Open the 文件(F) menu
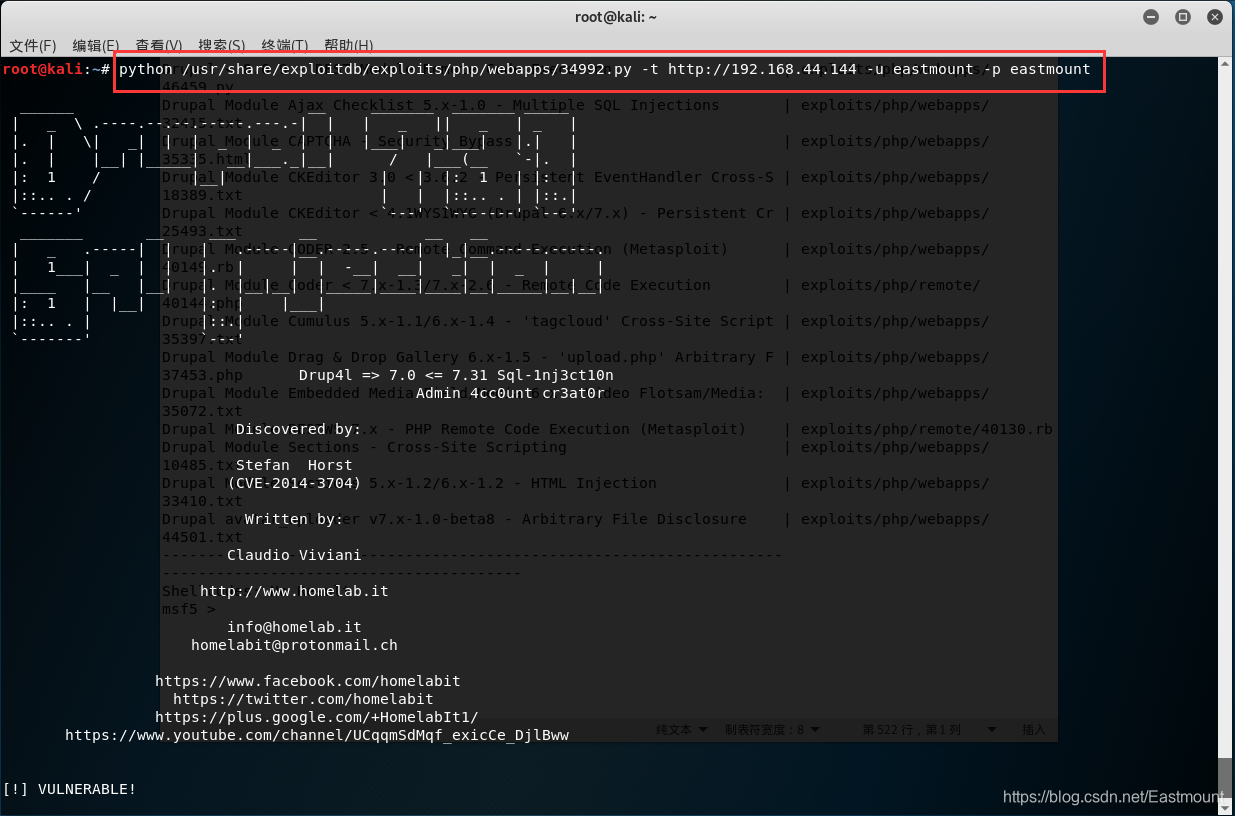Viewport: 1235px width, 816px height. [33, 46]
